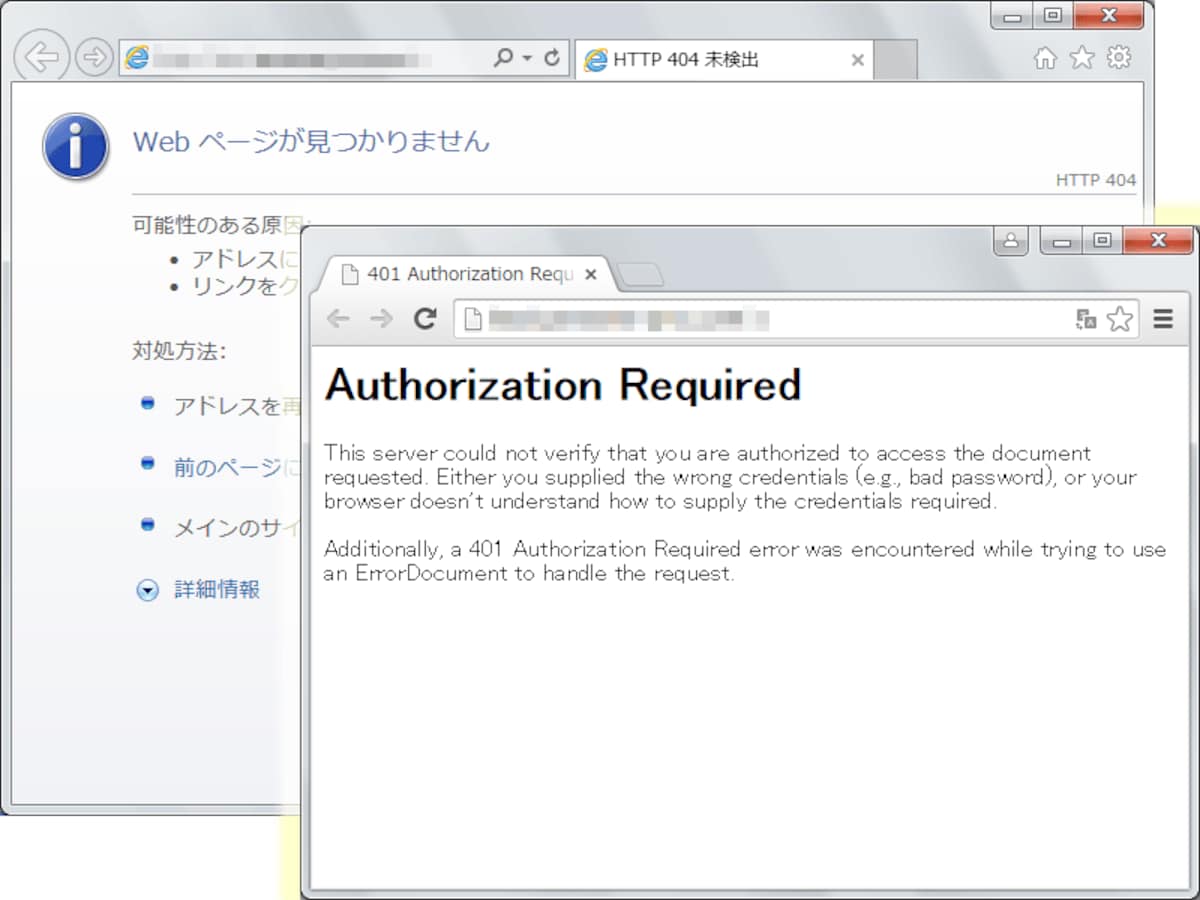The height and width of the screenshot is (900, 1200).
Task: Open the Chrome hamburger menu
Action: pyautogui.click(x=1163, y=320)
